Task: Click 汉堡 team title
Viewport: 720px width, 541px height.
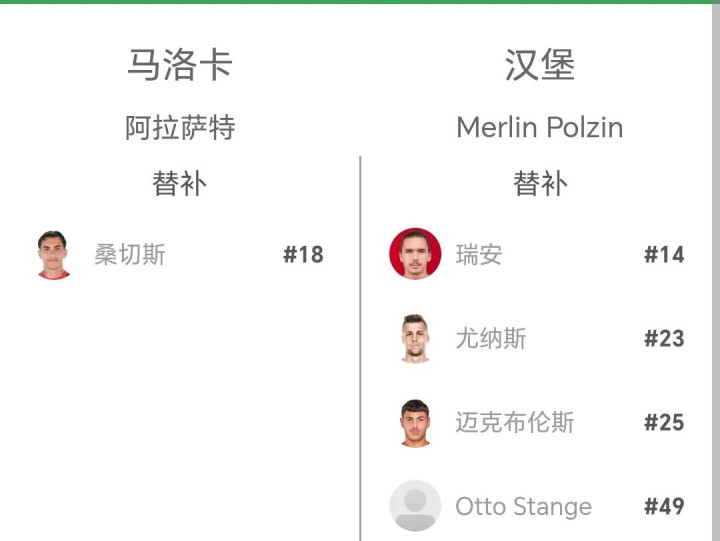Action: click(x=540, y=65)
